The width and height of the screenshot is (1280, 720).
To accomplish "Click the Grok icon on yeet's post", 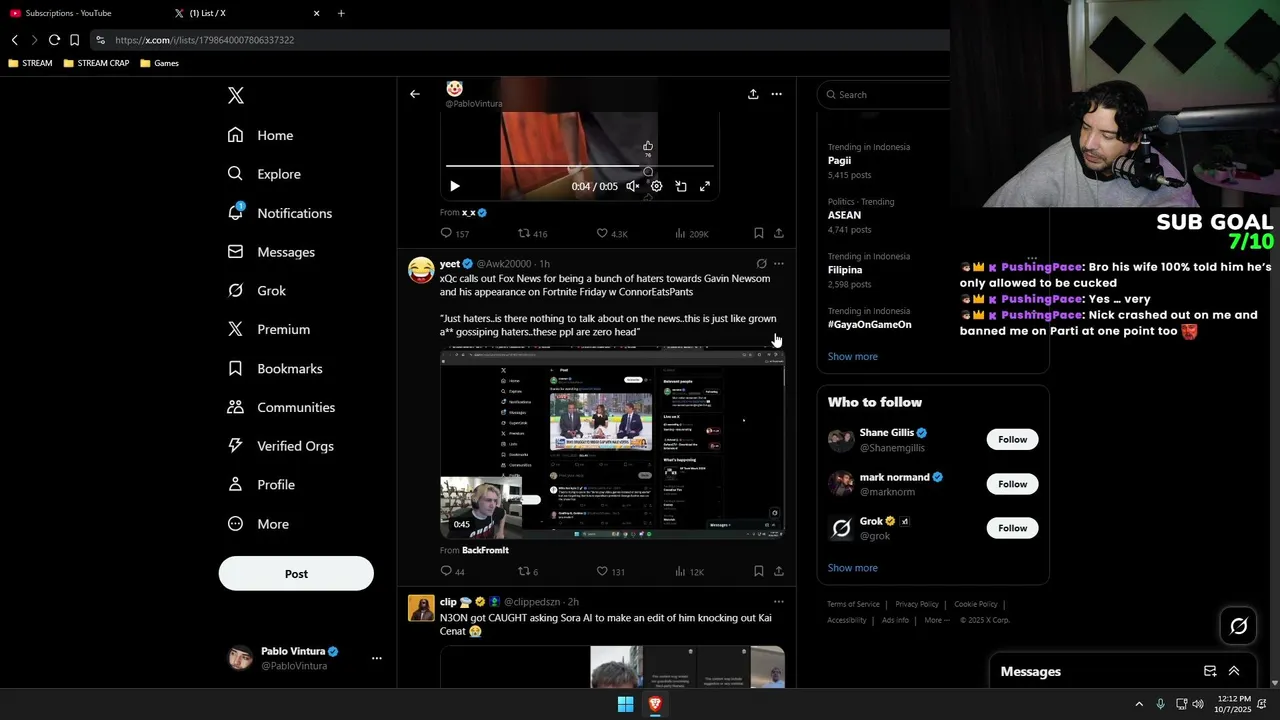I will 762,264.
